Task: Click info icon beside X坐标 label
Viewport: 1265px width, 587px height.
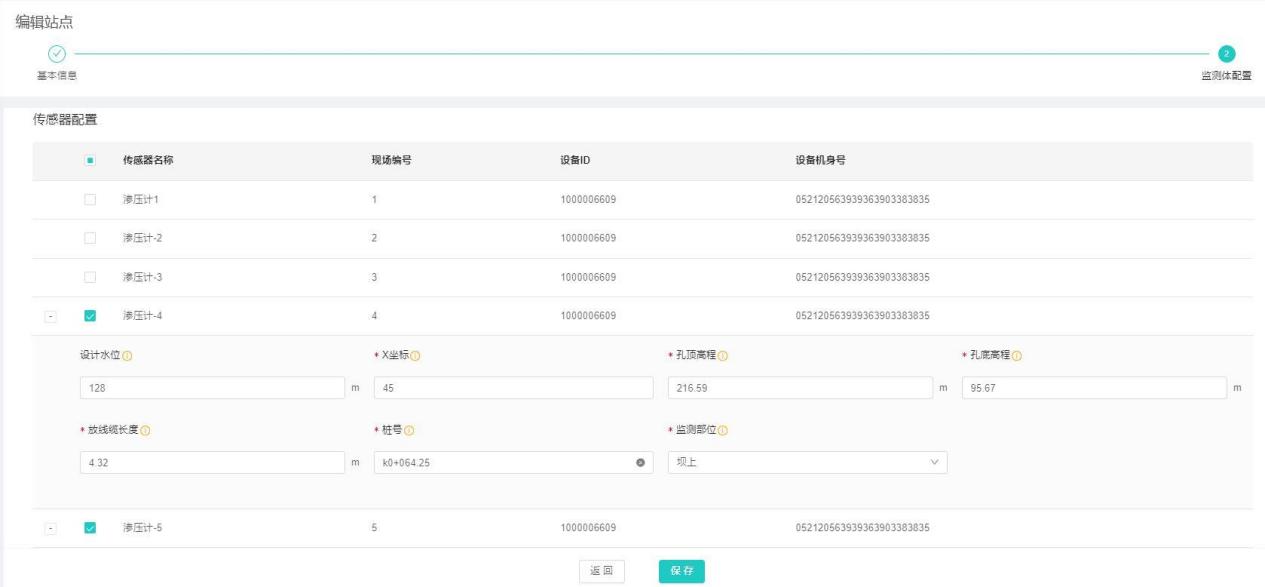Action: point(415,357)
